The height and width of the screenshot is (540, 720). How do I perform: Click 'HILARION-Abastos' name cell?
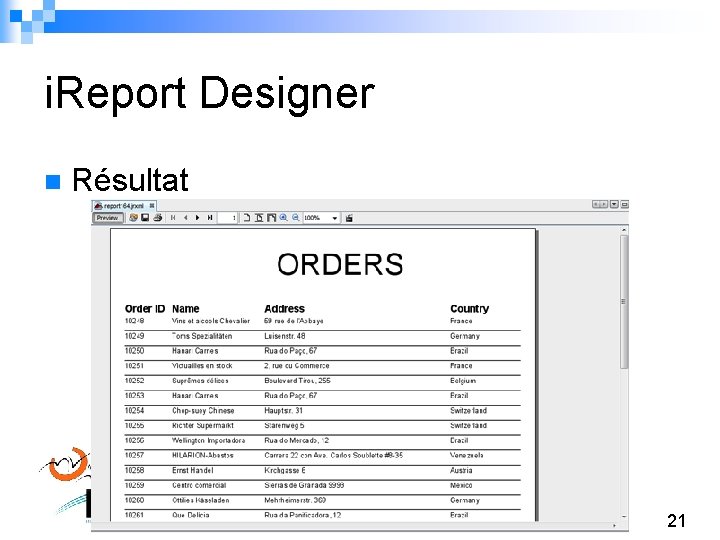click(202, 456)
